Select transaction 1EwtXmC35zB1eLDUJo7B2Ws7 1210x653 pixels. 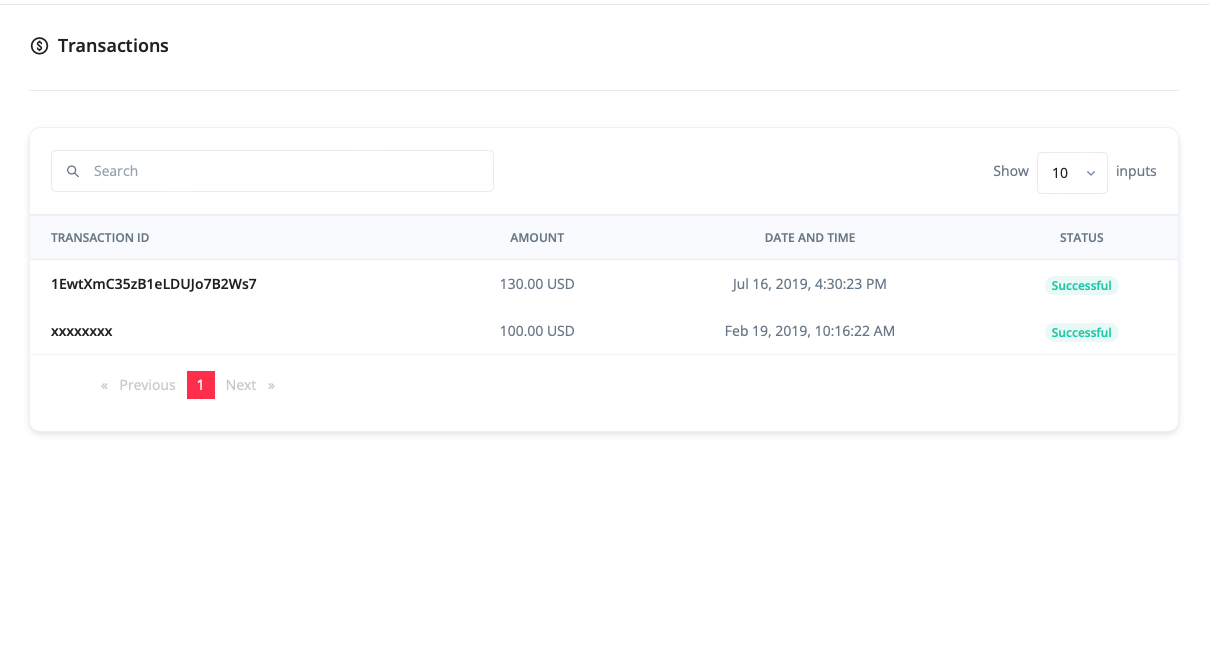pyautogui.click(x=154, y=284)
